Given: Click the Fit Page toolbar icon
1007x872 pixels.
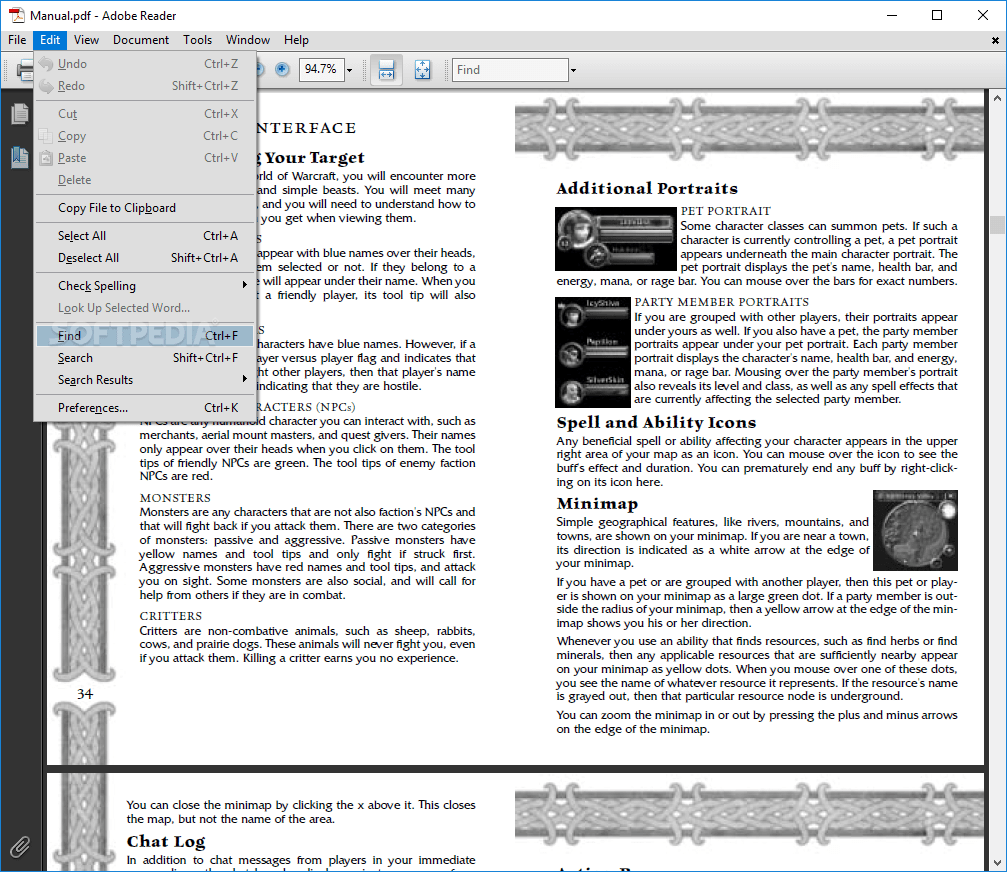Looking at the screenshot, I should (x=423, y=69).
